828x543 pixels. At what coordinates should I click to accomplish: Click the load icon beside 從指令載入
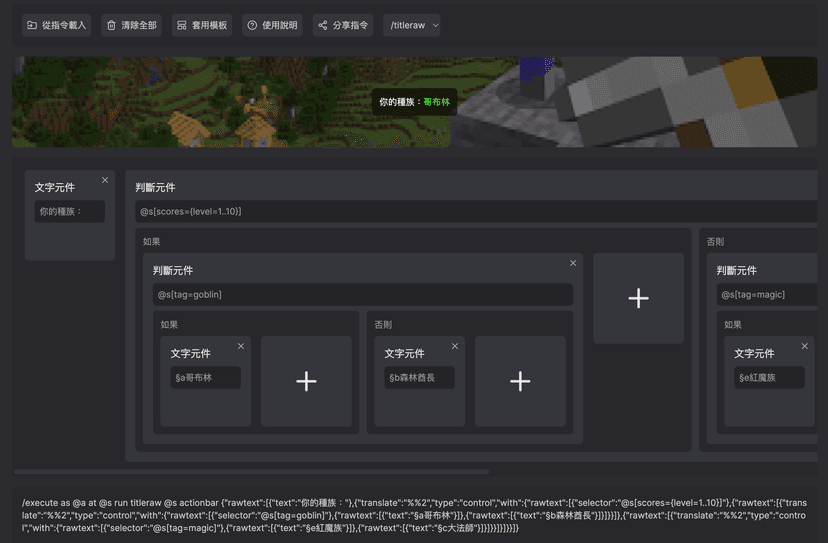(32, 25)
